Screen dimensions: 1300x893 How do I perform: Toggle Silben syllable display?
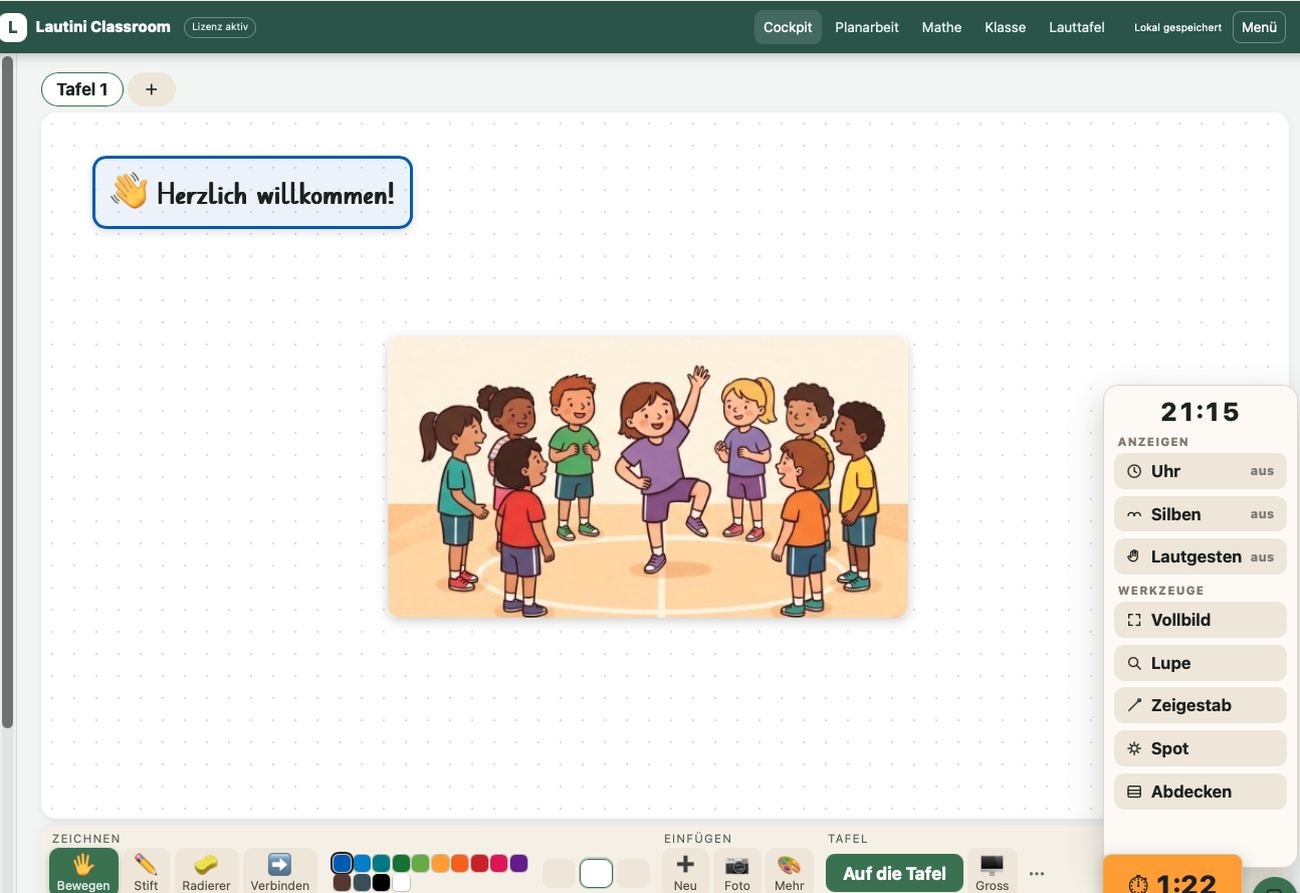tap(1200, 514)
